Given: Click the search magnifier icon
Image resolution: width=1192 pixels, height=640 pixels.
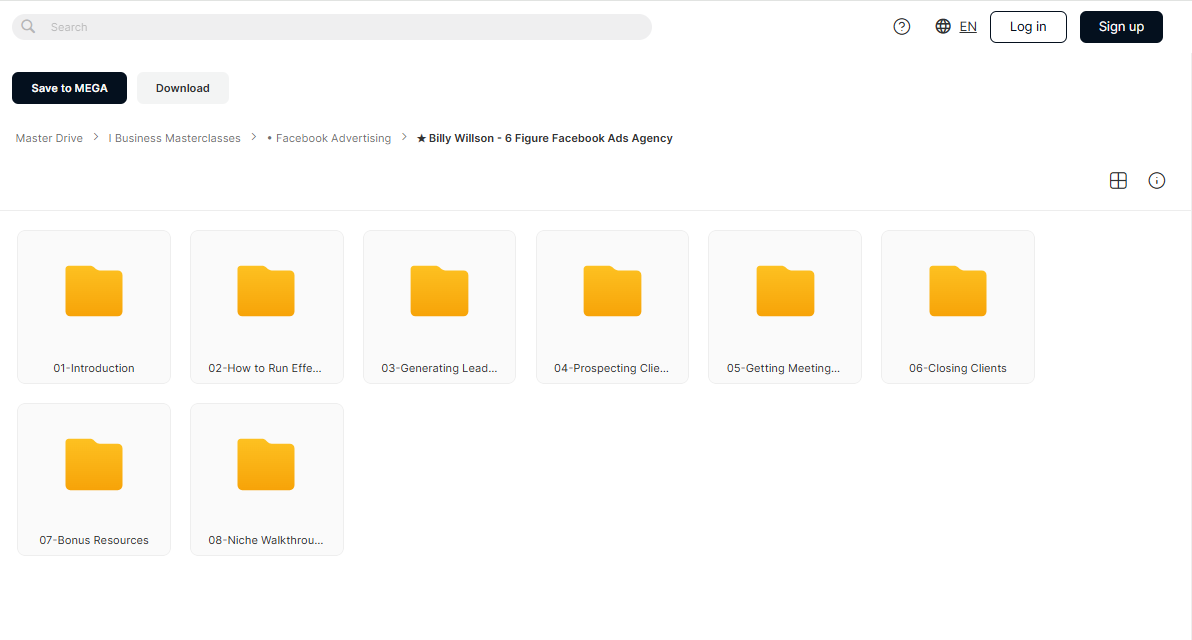Looking at the screenshot, I should point(28,27).
